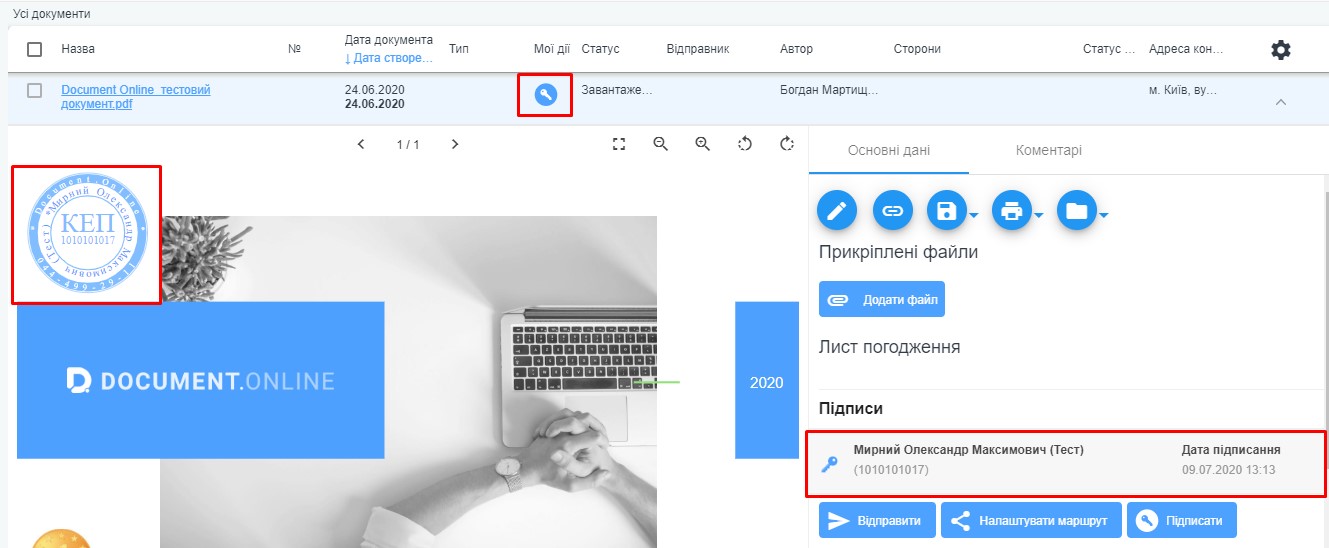
Task: Click the key icon in Мої дії column
Action: 545,95
